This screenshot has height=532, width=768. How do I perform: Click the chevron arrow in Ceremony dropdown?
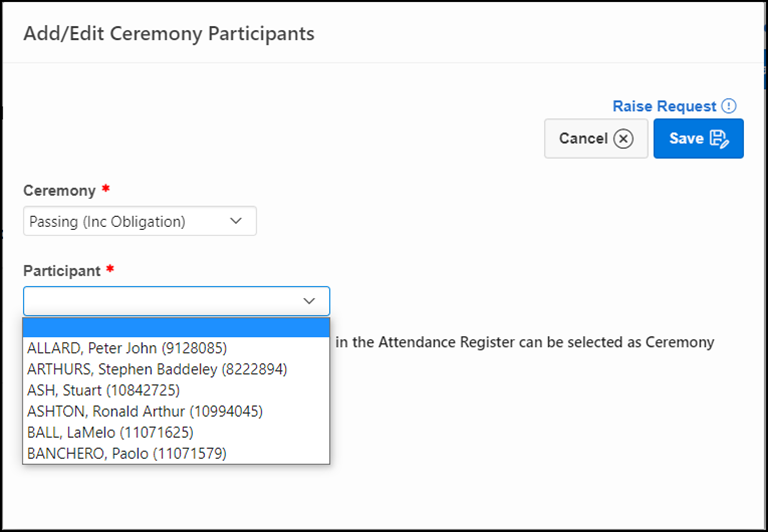click(x=236, y=221)
